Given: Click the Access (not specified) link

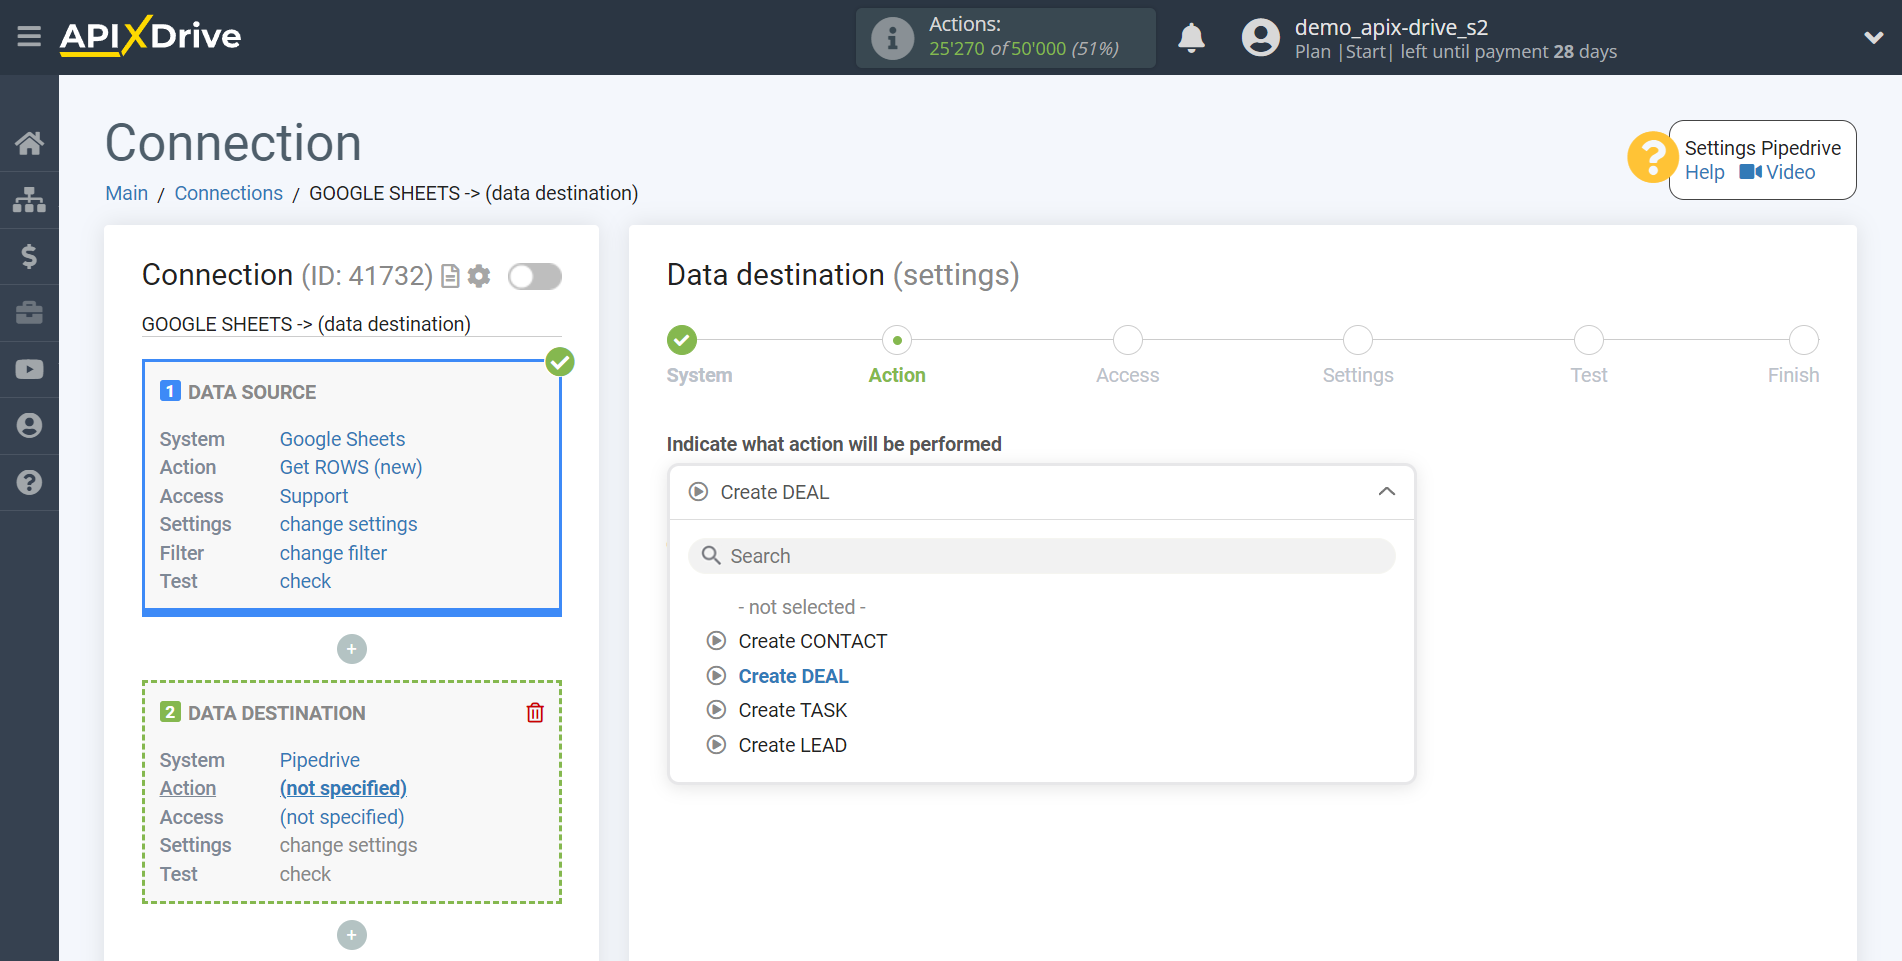Looking at the screenshot, I should tap(342, 817).
